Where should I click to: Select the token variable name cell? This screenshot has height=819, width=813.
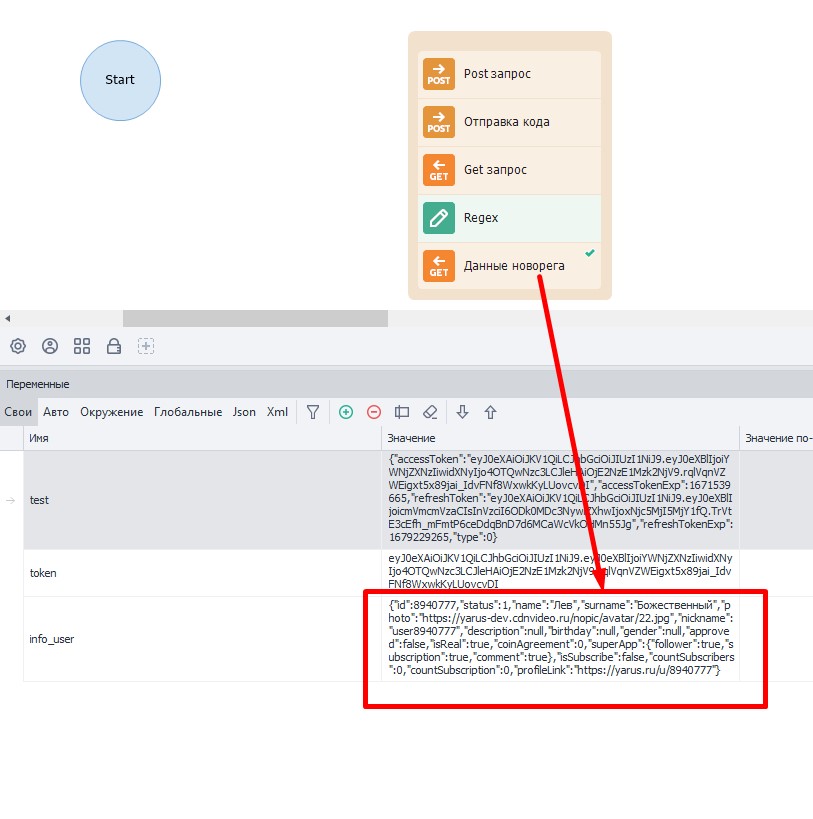click(x=203, y=573)
